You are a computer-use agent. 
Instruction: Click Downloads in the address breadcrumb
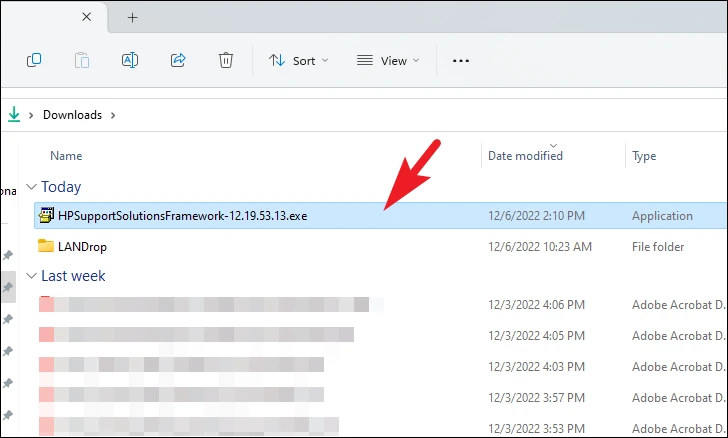pos(72,115)
